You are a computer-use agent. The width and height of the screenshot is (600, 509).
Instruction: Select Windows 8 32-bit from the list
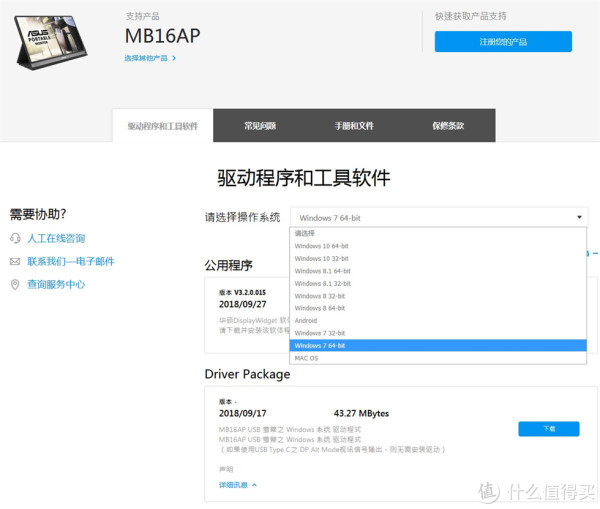438,296
